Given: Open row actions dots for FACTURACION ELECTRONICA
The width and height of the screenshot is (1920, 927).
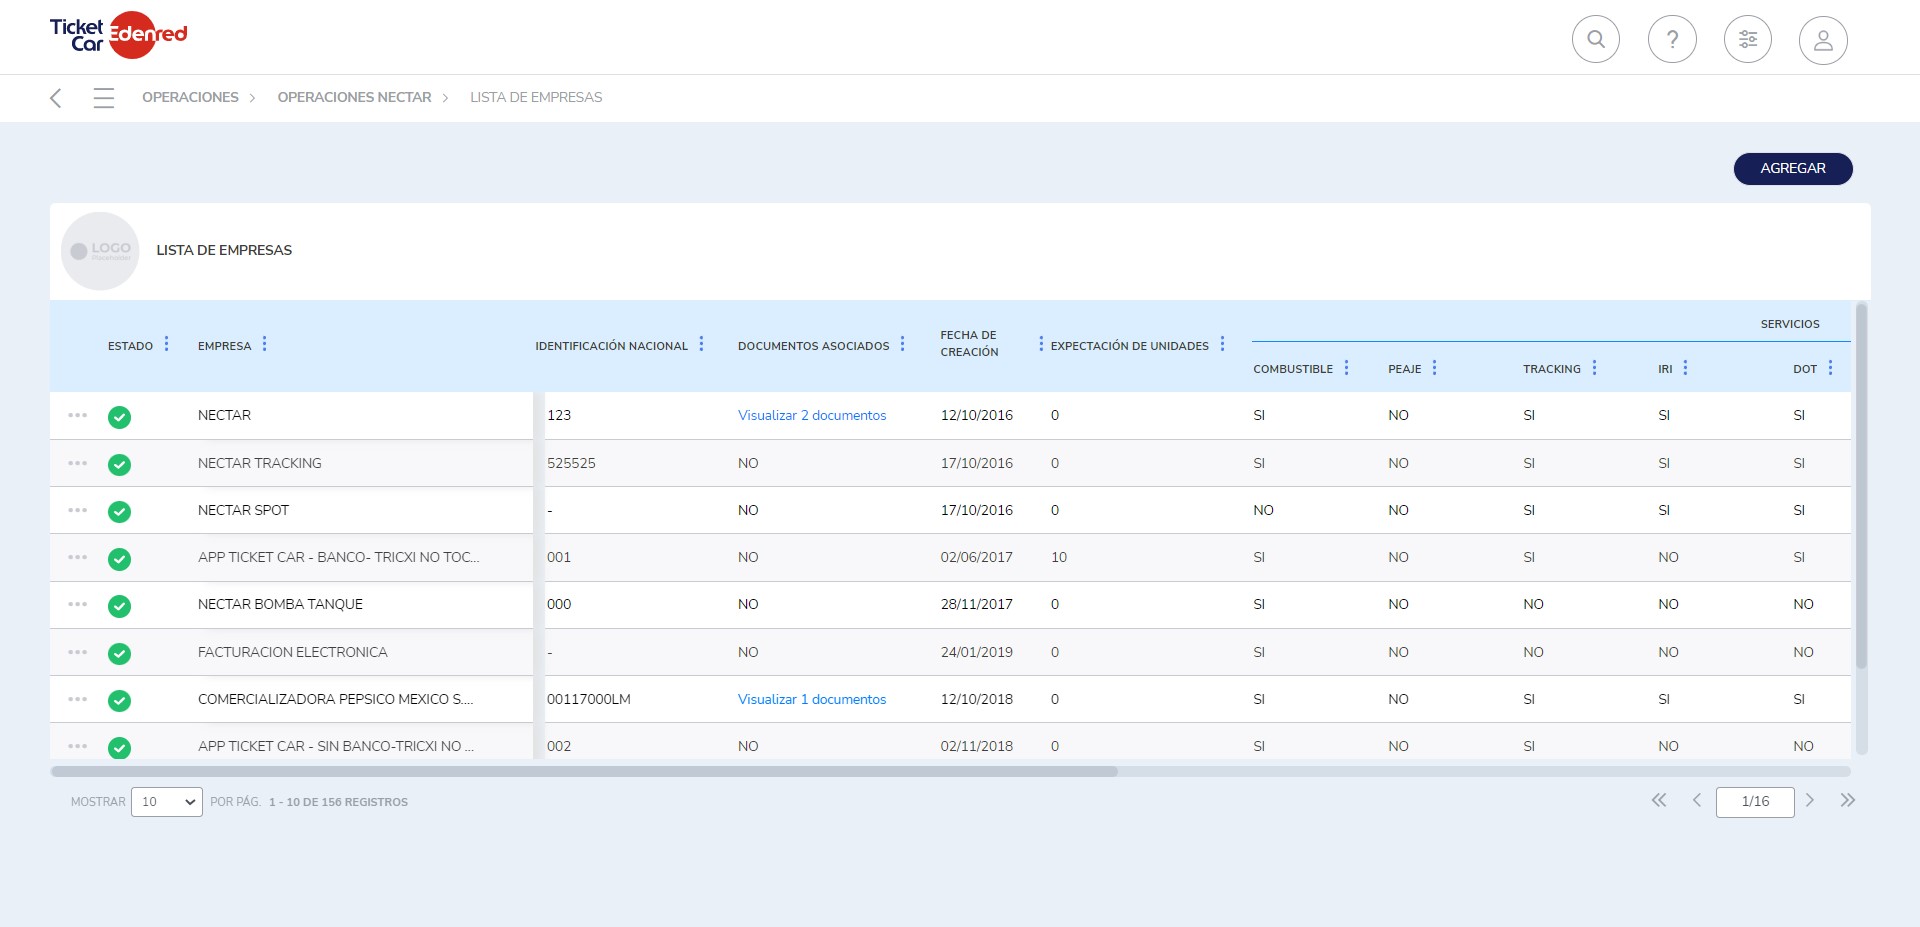Looking at the screenshot, I should tap(78, 652).
